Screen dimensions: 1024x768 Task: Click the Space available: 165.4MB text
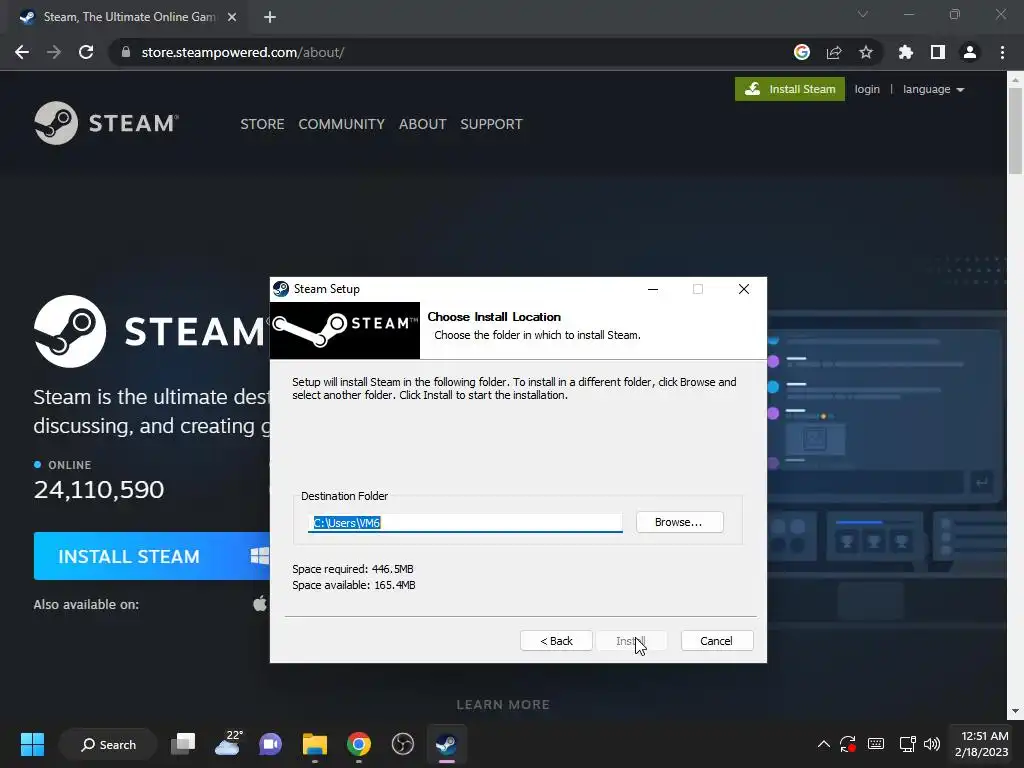(353, 585)
